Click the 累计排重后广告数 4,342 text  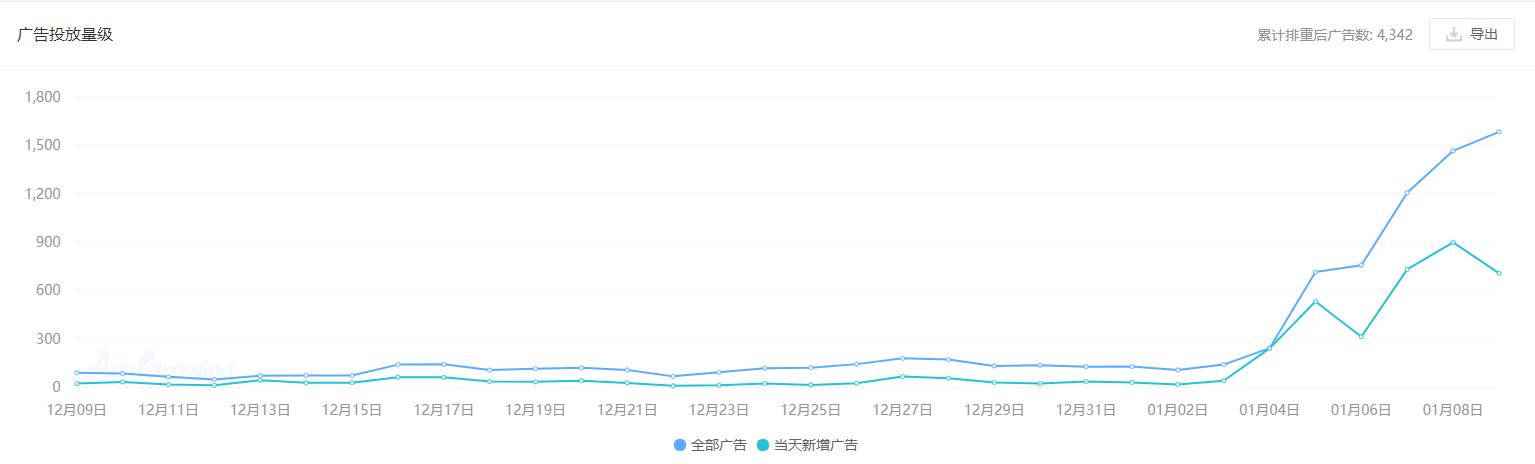pyautogui.click(x=1334, y=35)
